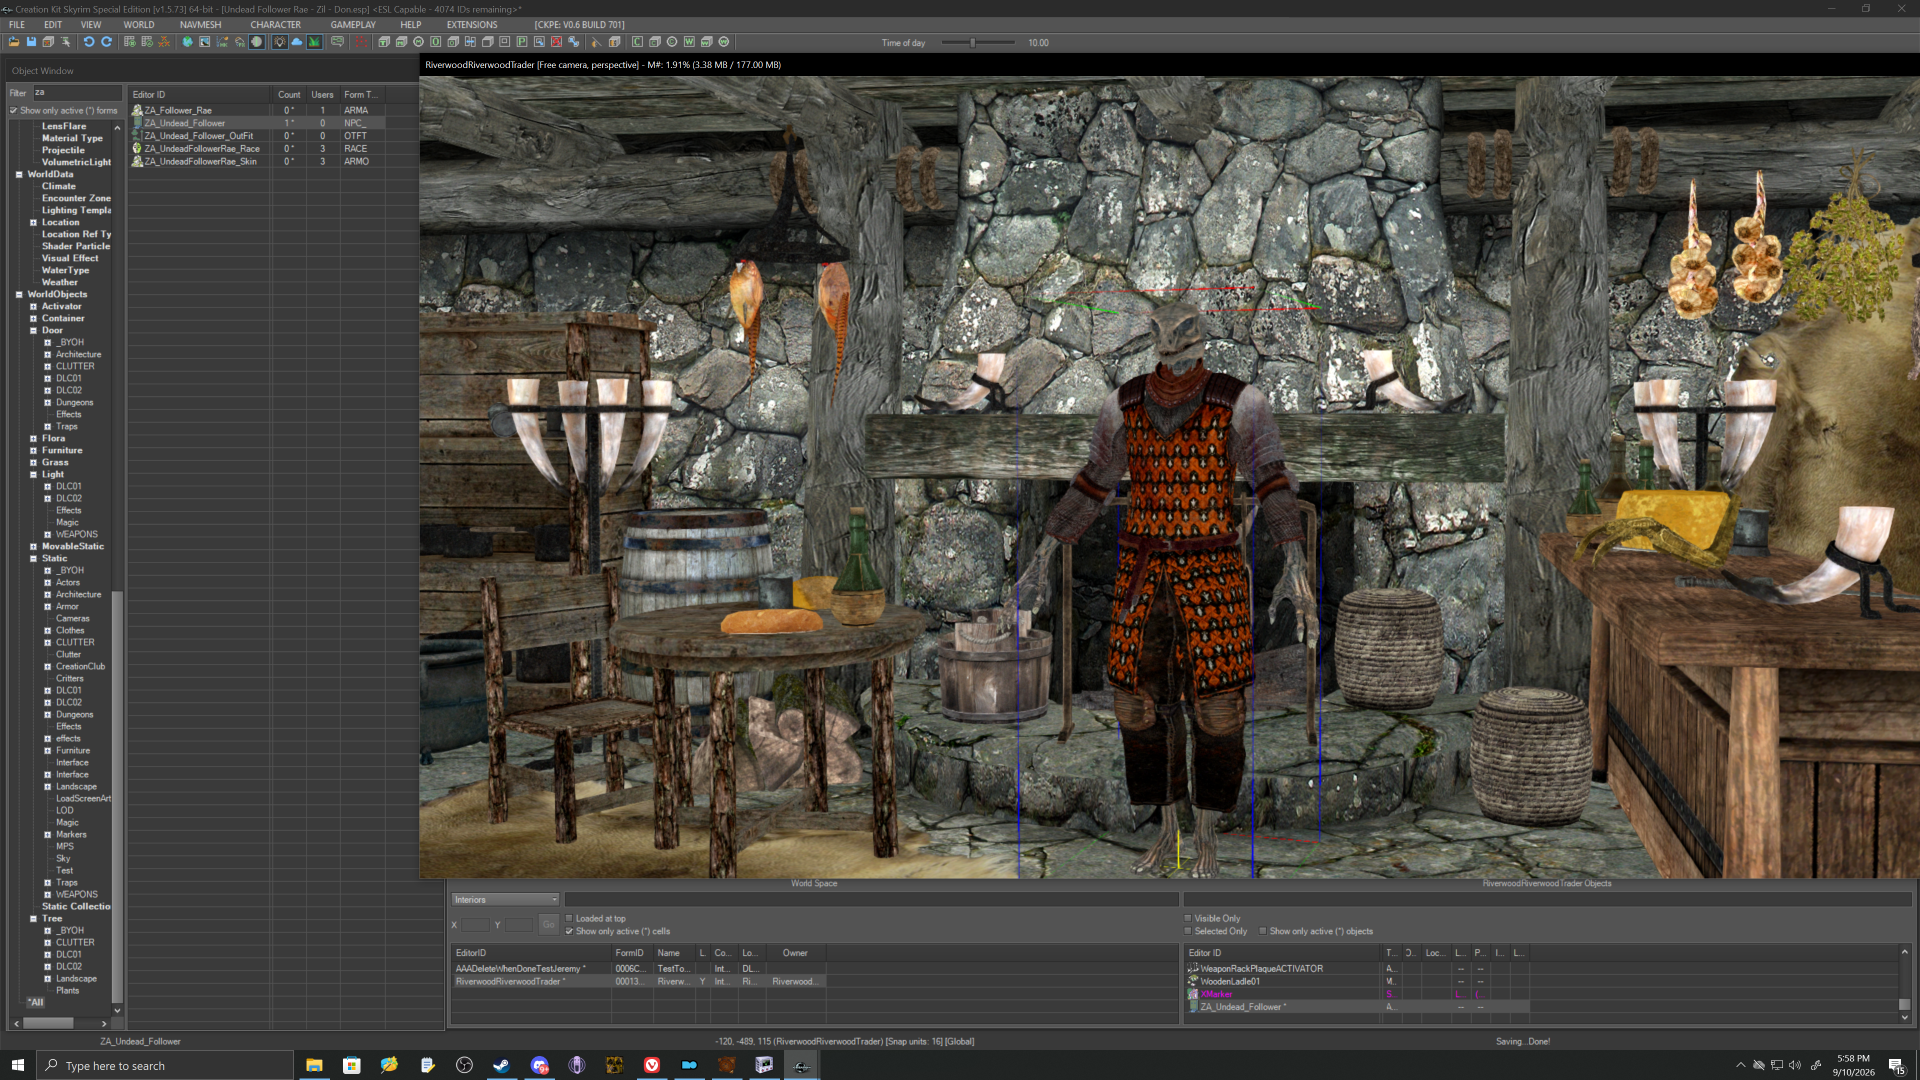Collapse the Tree category node

click(33, 918)
